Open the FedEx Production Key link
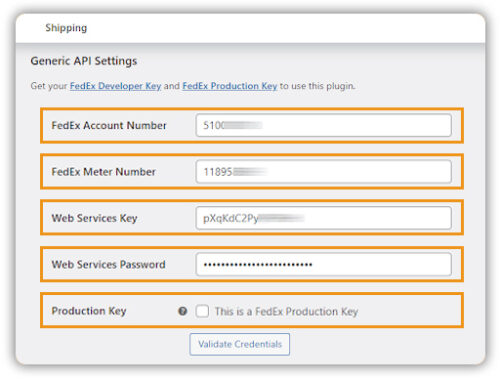Screen dimensions: 500x380 tap(230, 86)
